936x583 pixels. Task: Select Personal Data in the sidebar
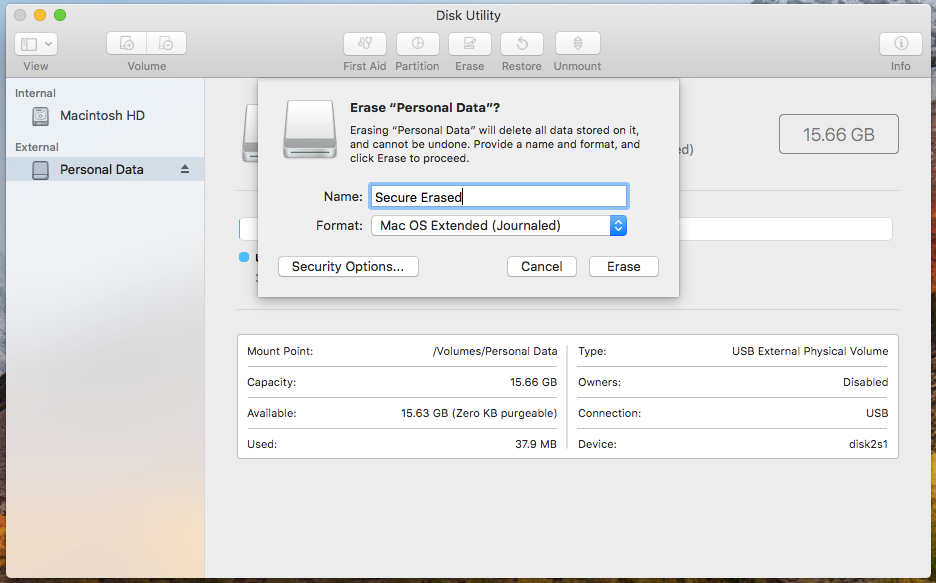(x=104, y=169)
